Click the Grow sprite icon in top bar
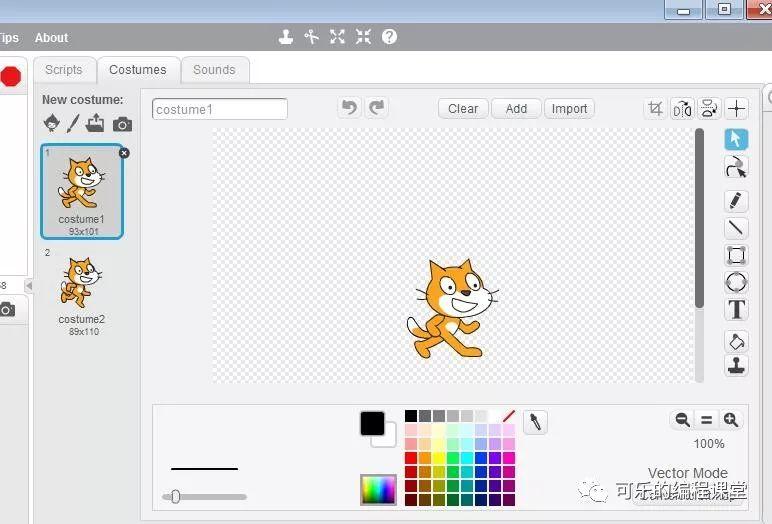772x524 pixels. (x=337, y=36)
